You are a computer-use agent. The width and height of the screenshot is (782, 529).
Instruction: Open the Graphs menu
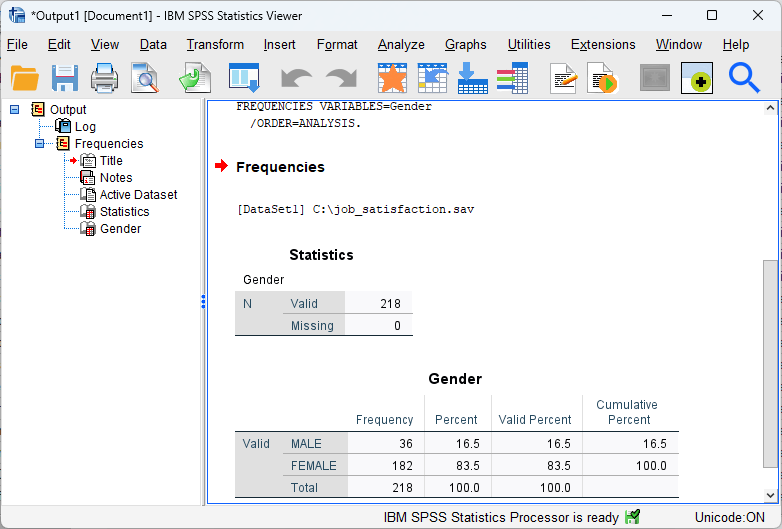465,44
